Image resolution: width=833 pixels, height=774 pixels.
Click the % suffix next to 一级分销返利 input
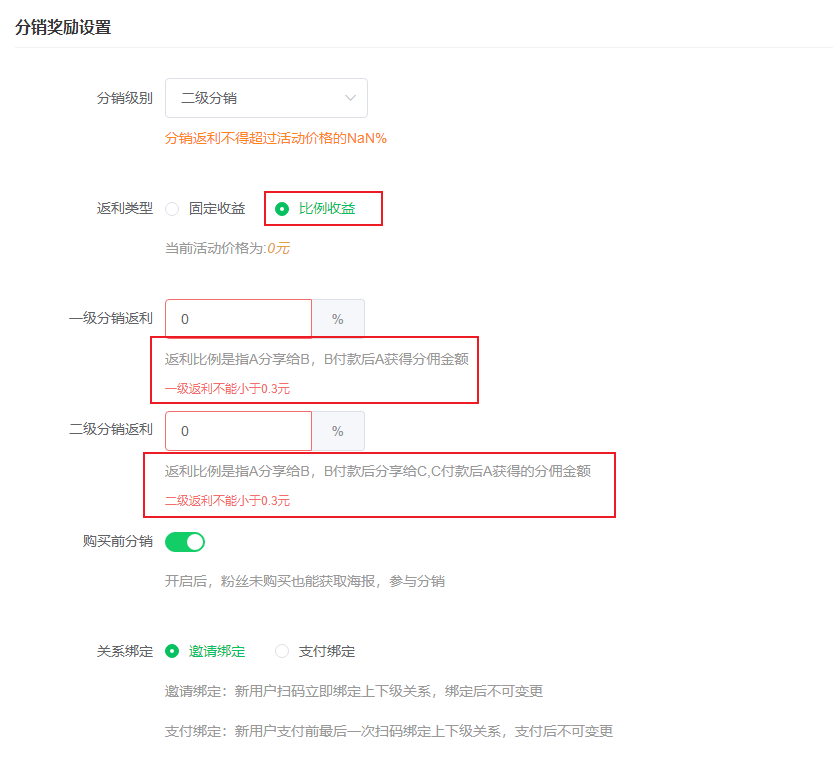coord(338,318)
